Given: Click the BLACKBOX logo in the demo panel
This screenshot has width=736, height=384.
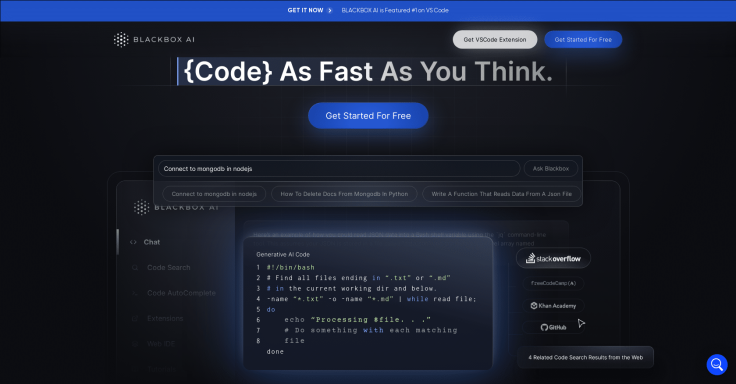Looking at the screenshot, I should coord(141,207).
